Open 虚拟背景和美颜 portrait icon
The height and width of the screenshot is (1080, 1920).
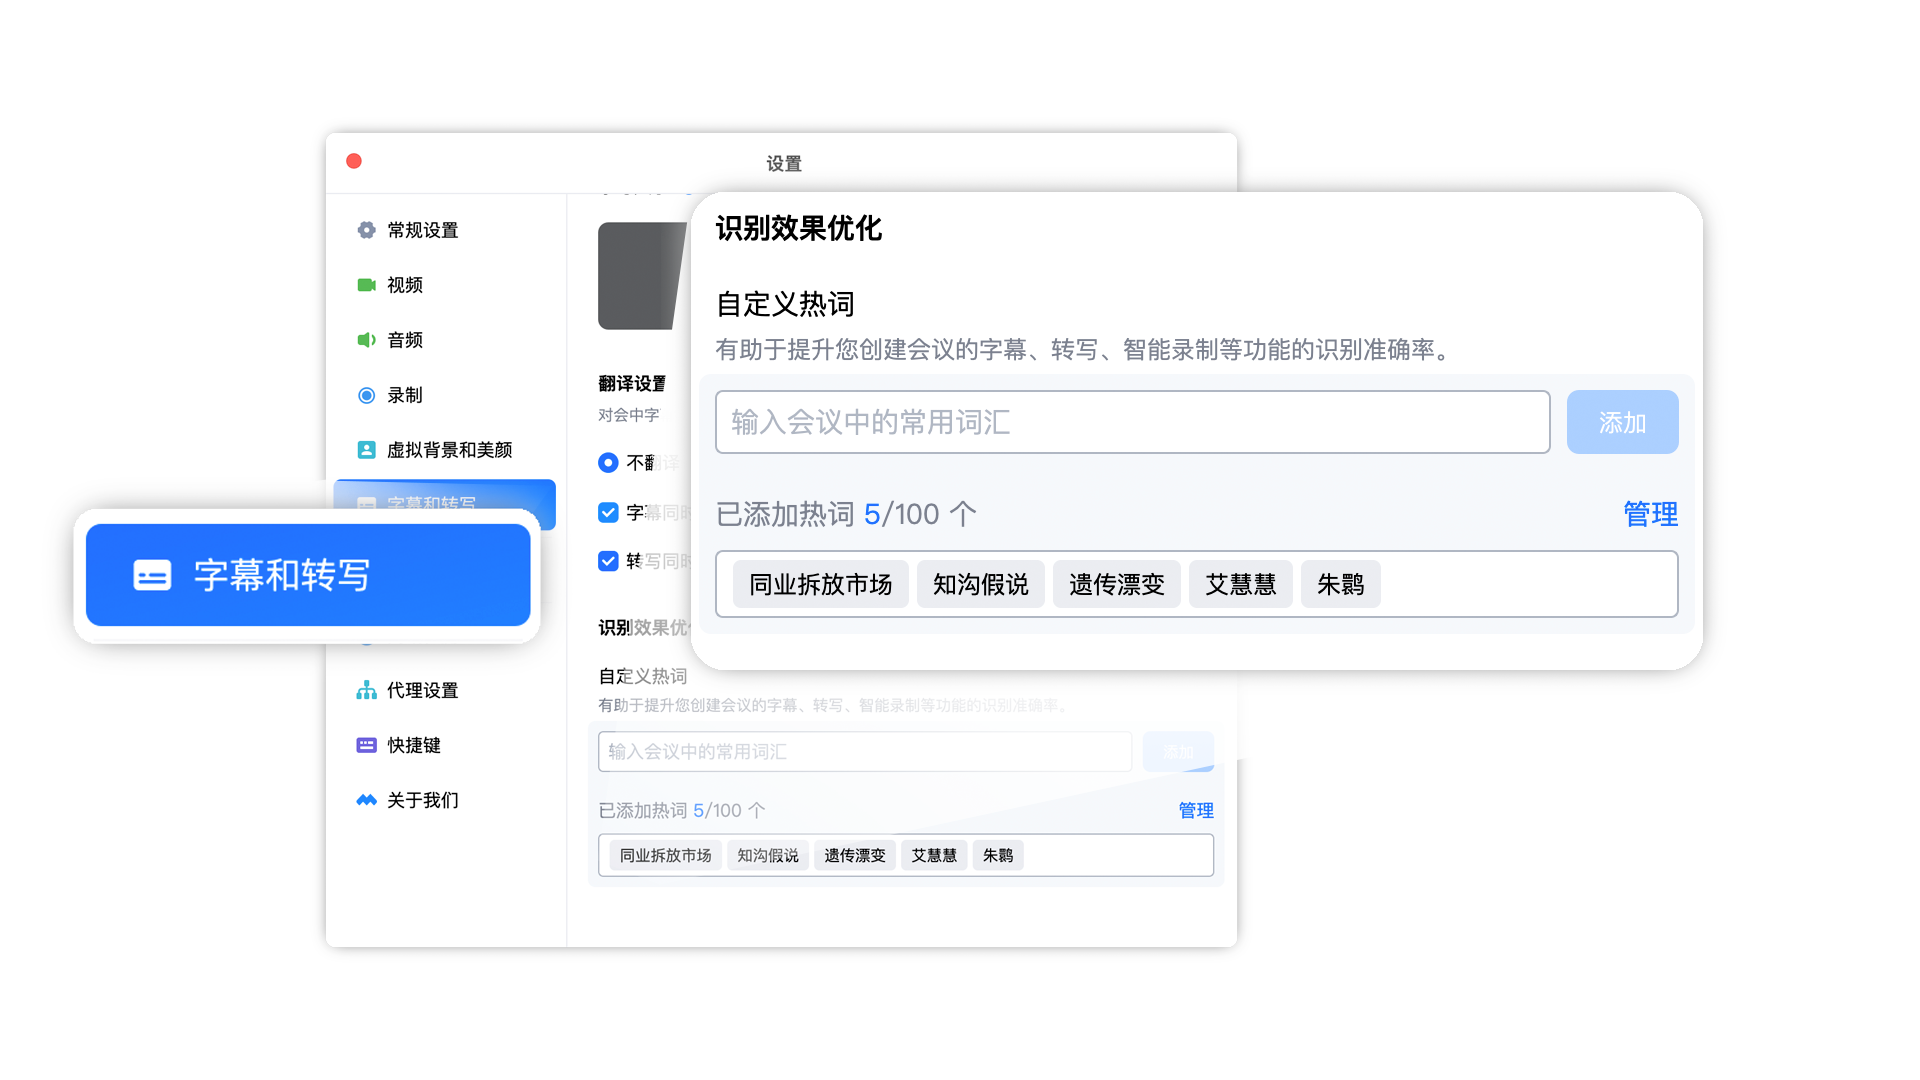coord(366,450)
